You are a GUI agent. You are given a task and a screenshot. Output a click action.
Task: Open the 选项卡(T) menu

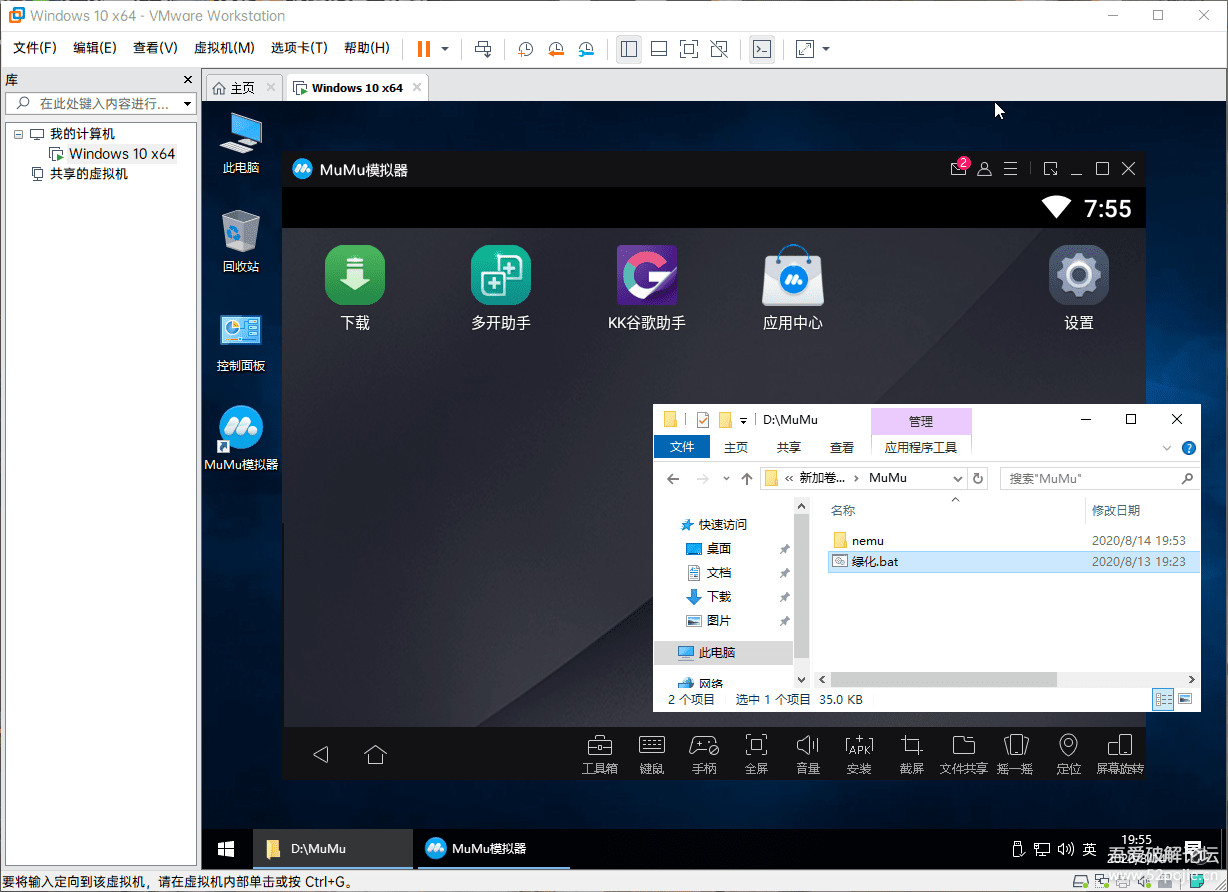pyautogui.click(x=299, y=48)
